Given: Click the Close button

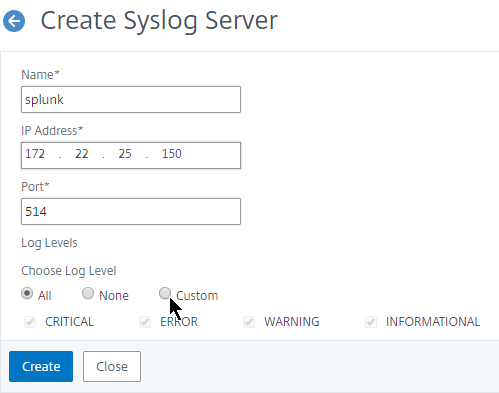Looking at the screenshot, I should coord(112,366).
